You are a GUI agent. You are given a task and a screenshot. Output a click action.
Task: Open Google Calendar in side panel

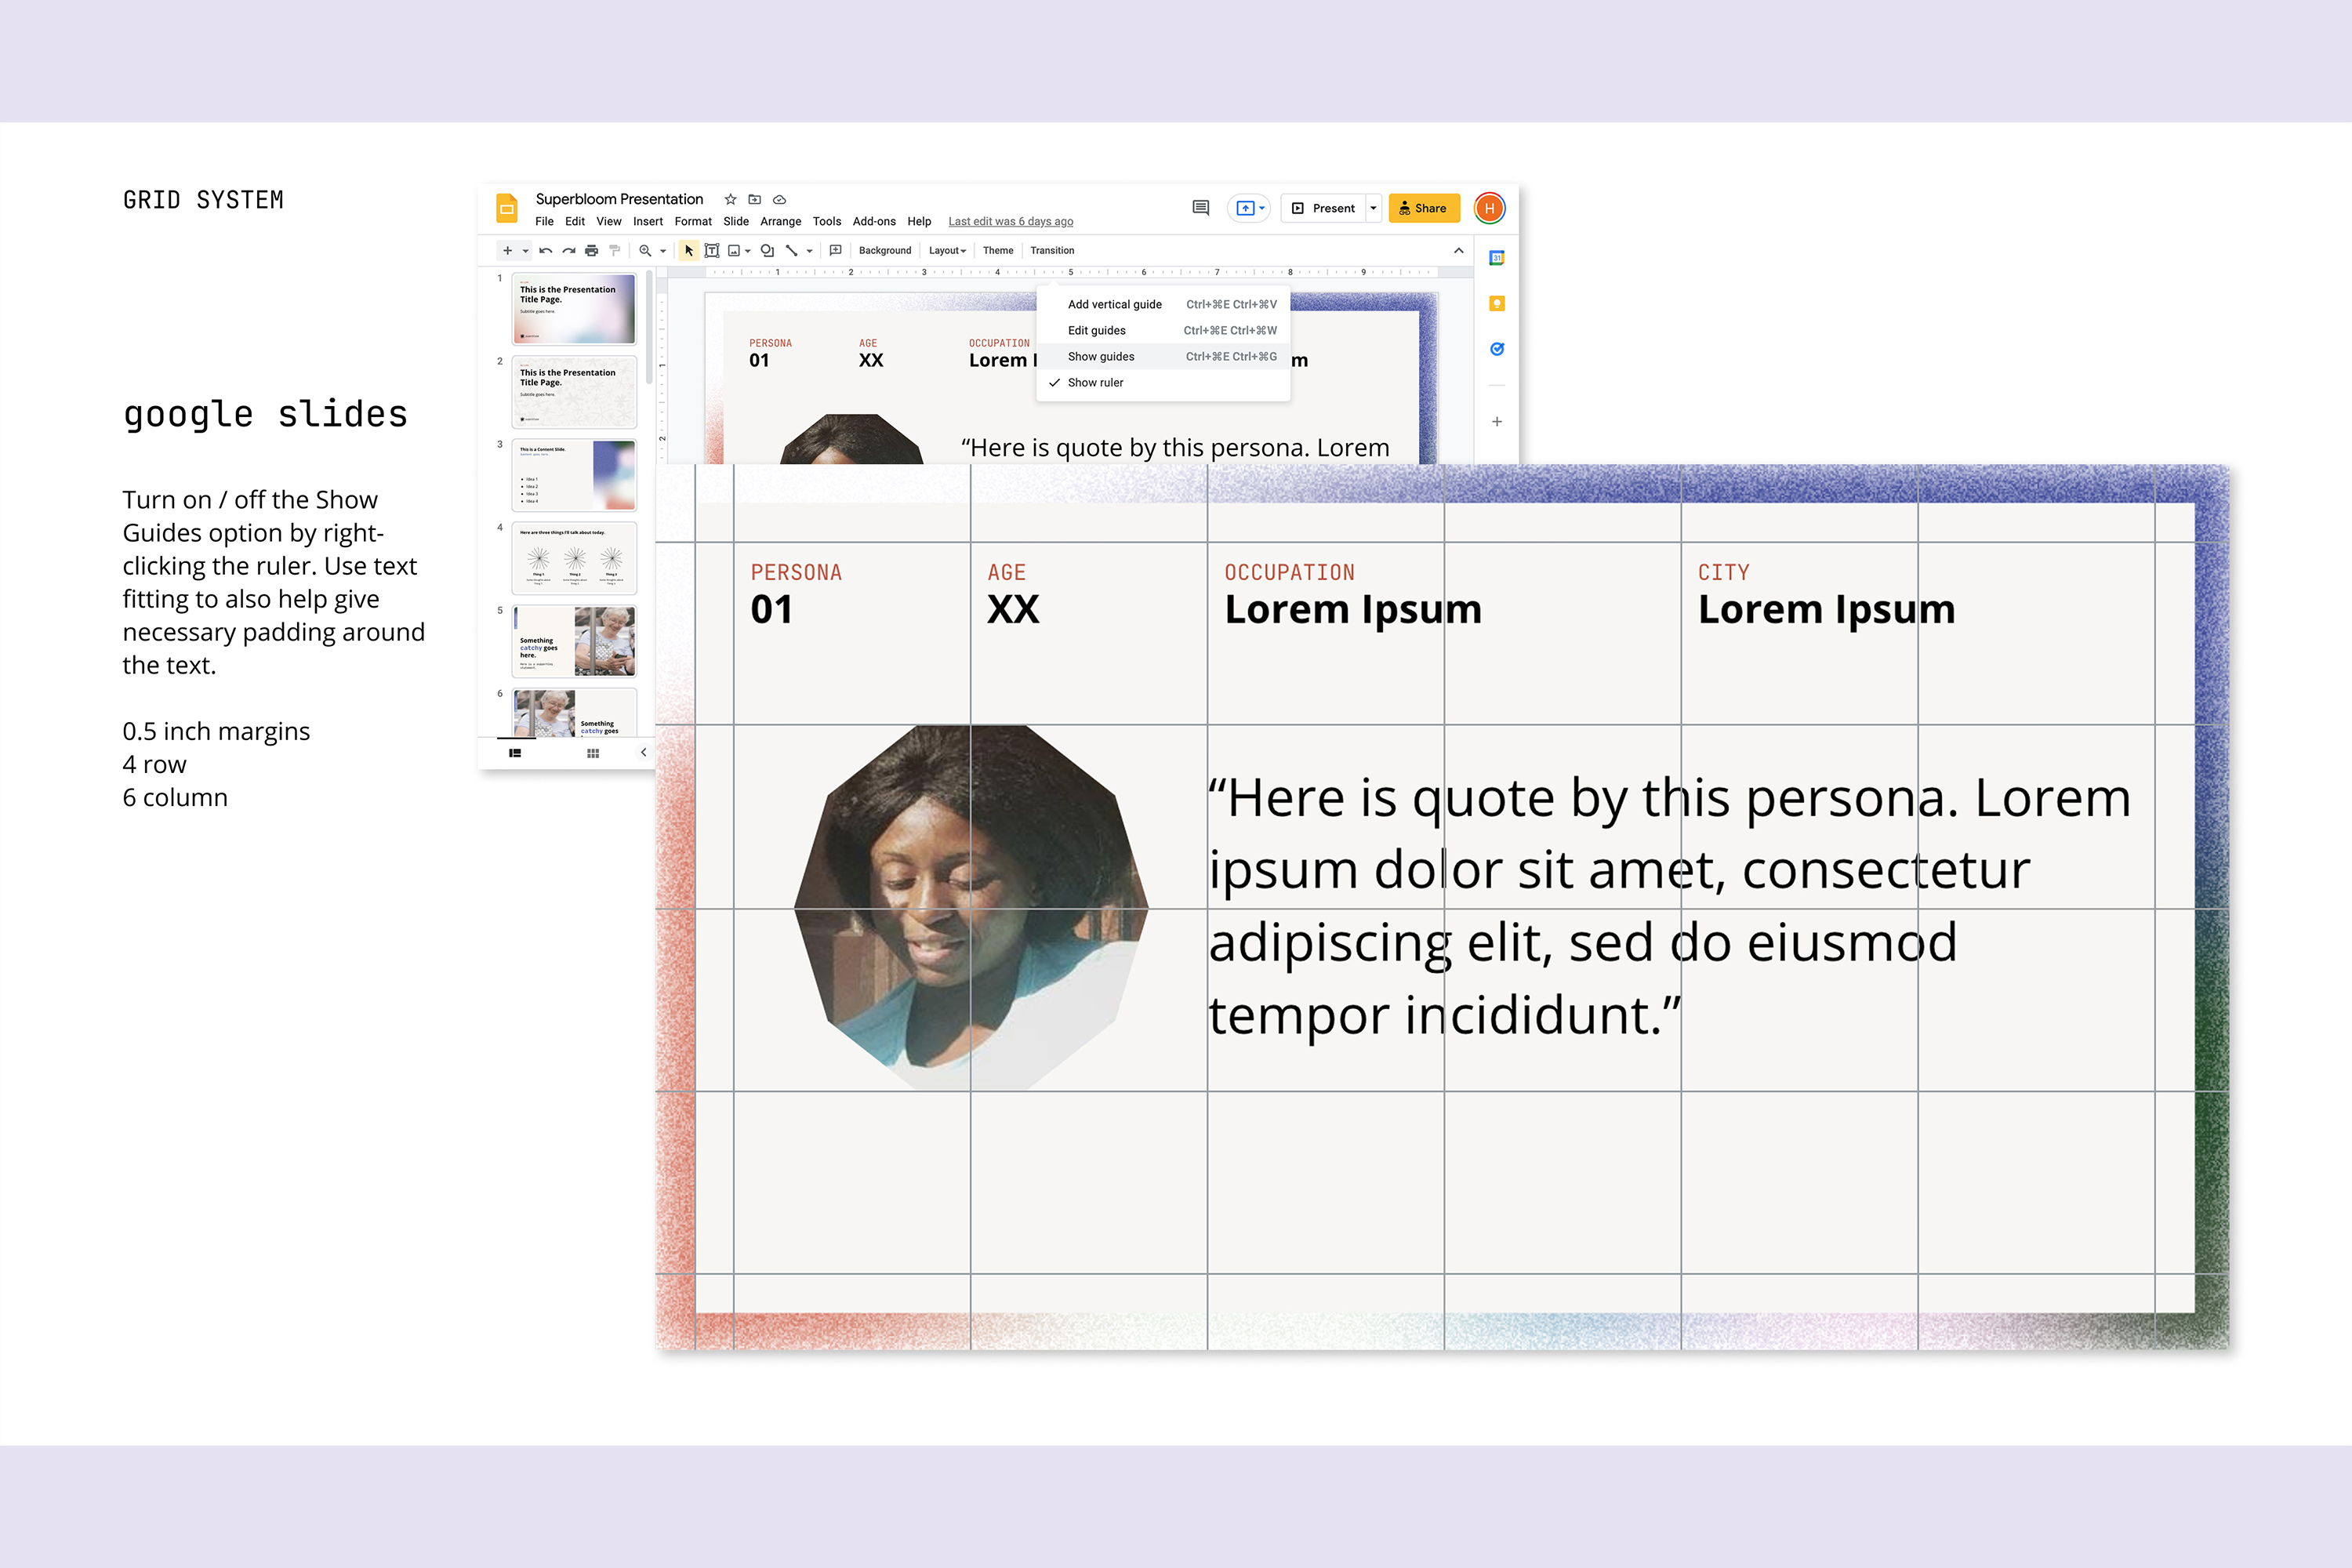click(1497, 258)
